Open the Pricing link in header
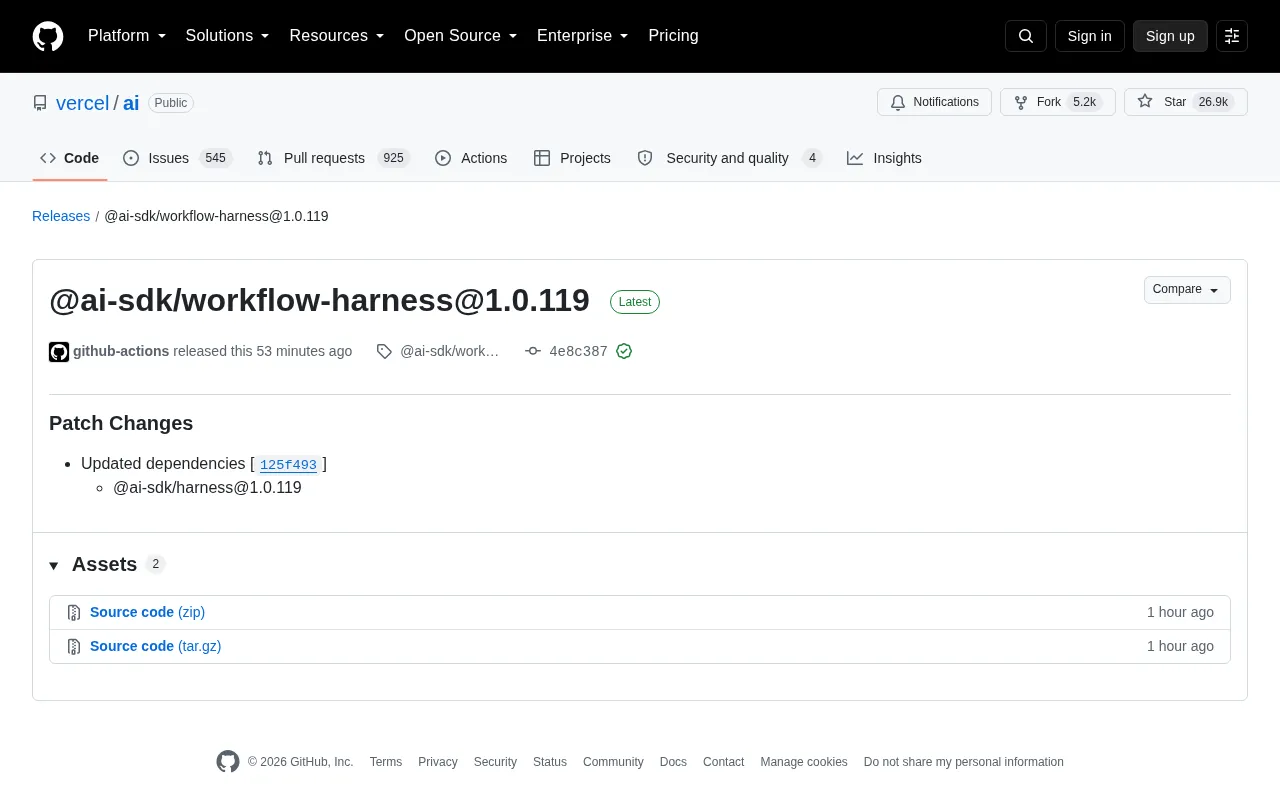The width and height of the screenshot is (1280, 800). 673,36
